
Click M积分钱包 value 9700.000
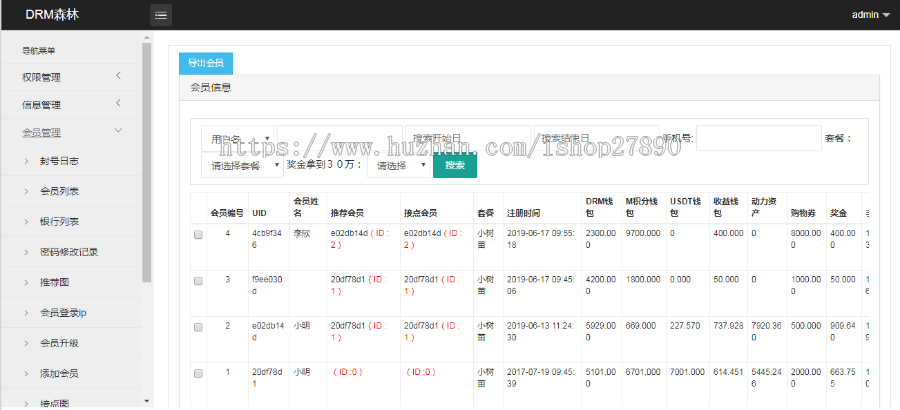pos(643,234)
